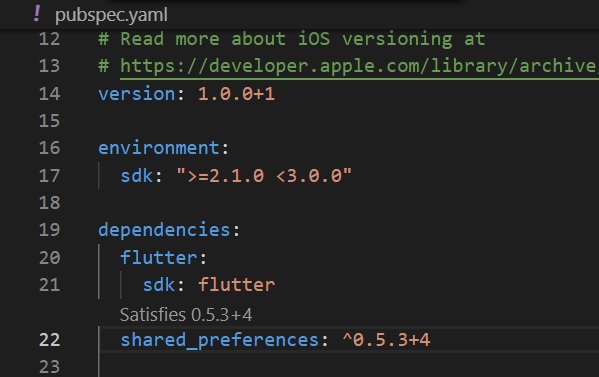Viewport: 599px width, 377px height.
Task: Click the 'flutter' value after sdk on line 21
Action: [236, 285]
